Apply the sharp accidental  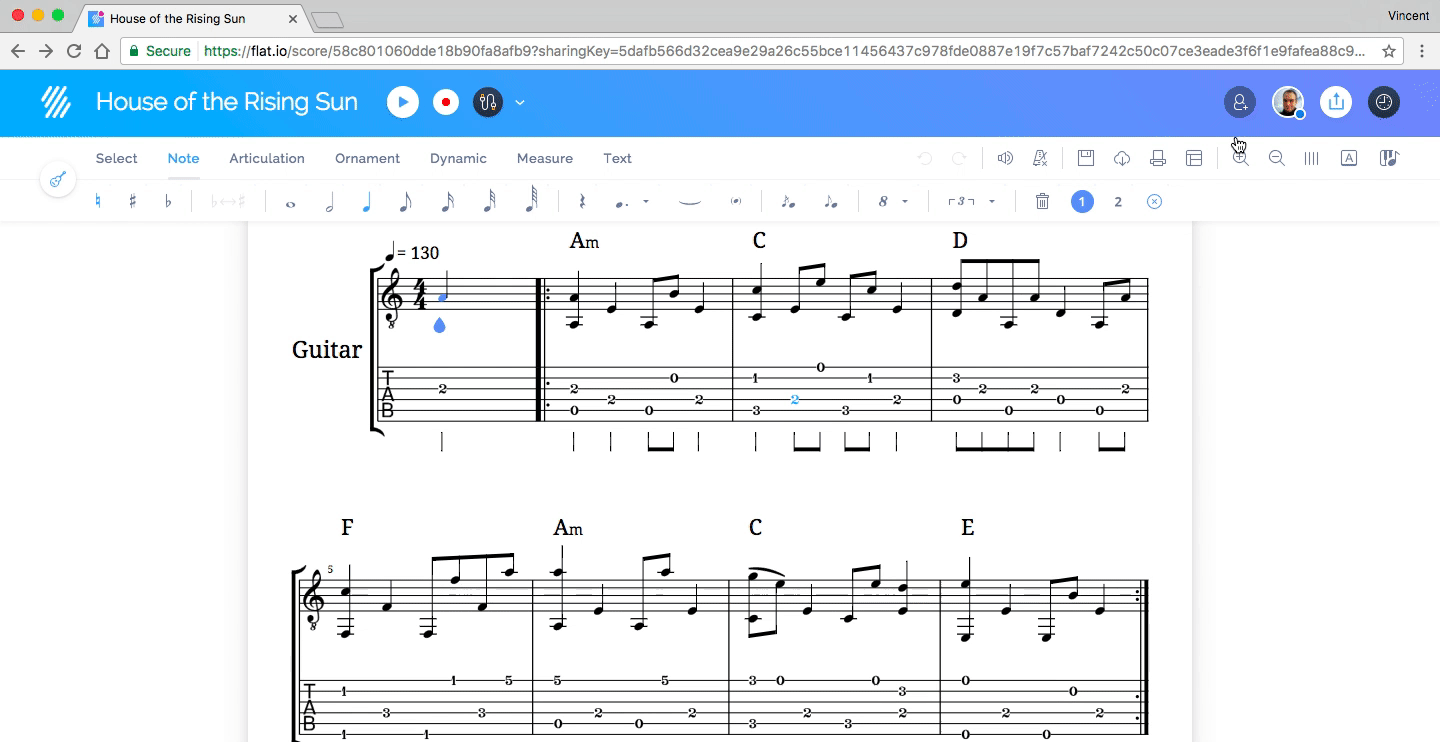(132, 201)
